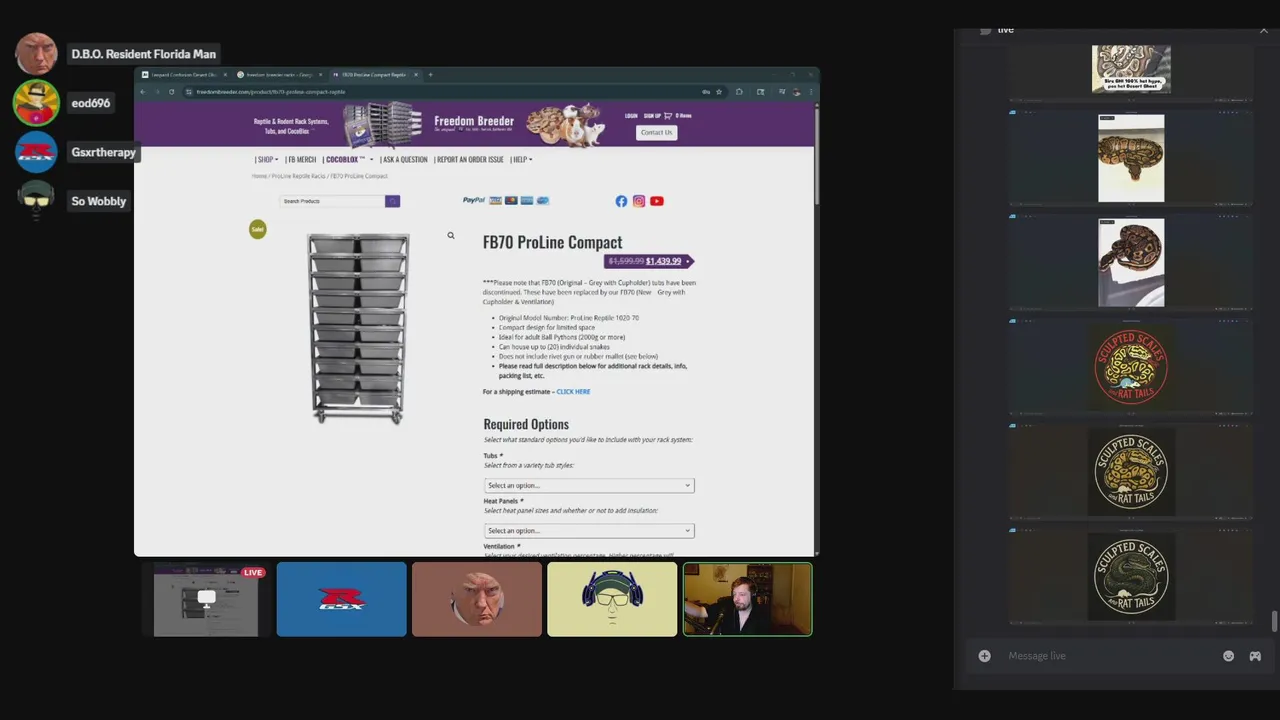This screenshot has height=720, width=1280.
Task: Click the Gsxrtherapy user avatar
Action: pyautogui.click(x=36, y=152)
